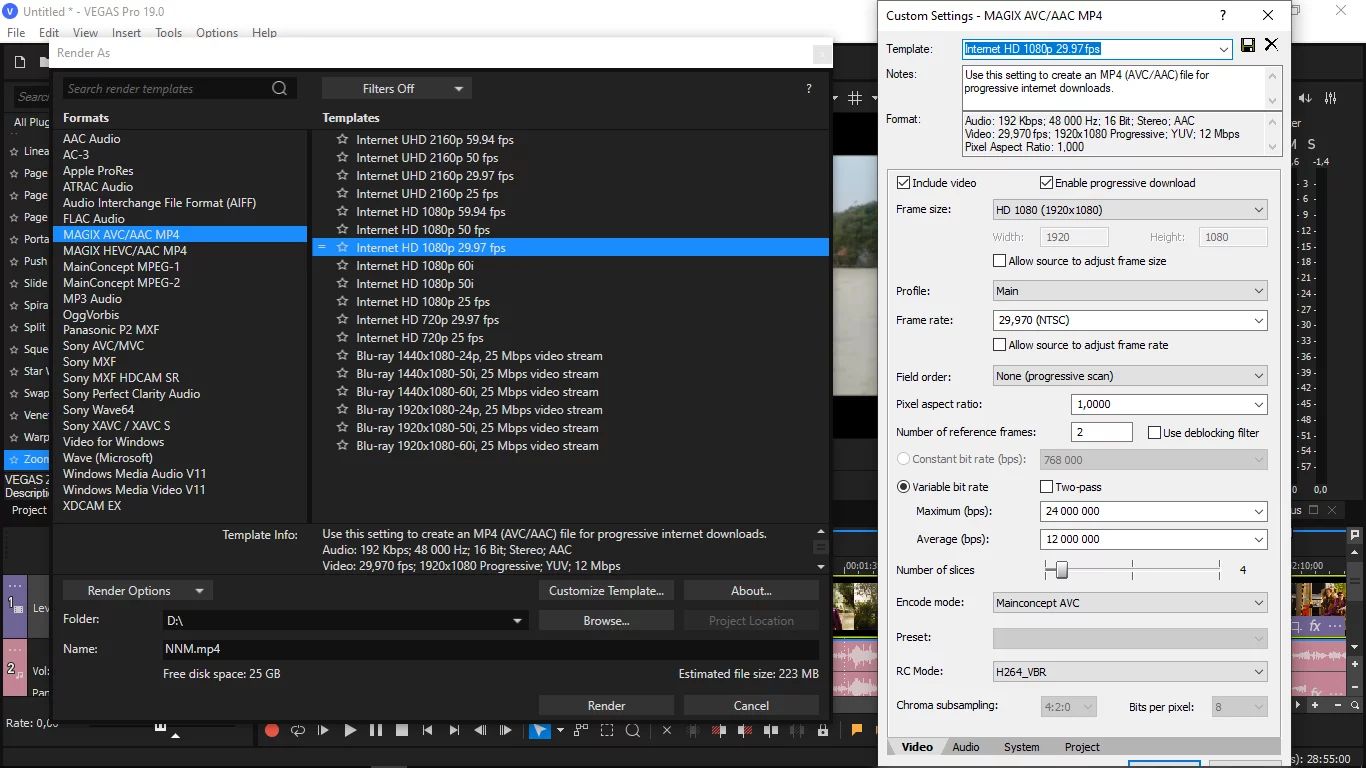Open the Field order dropdown

point(1130,376)
